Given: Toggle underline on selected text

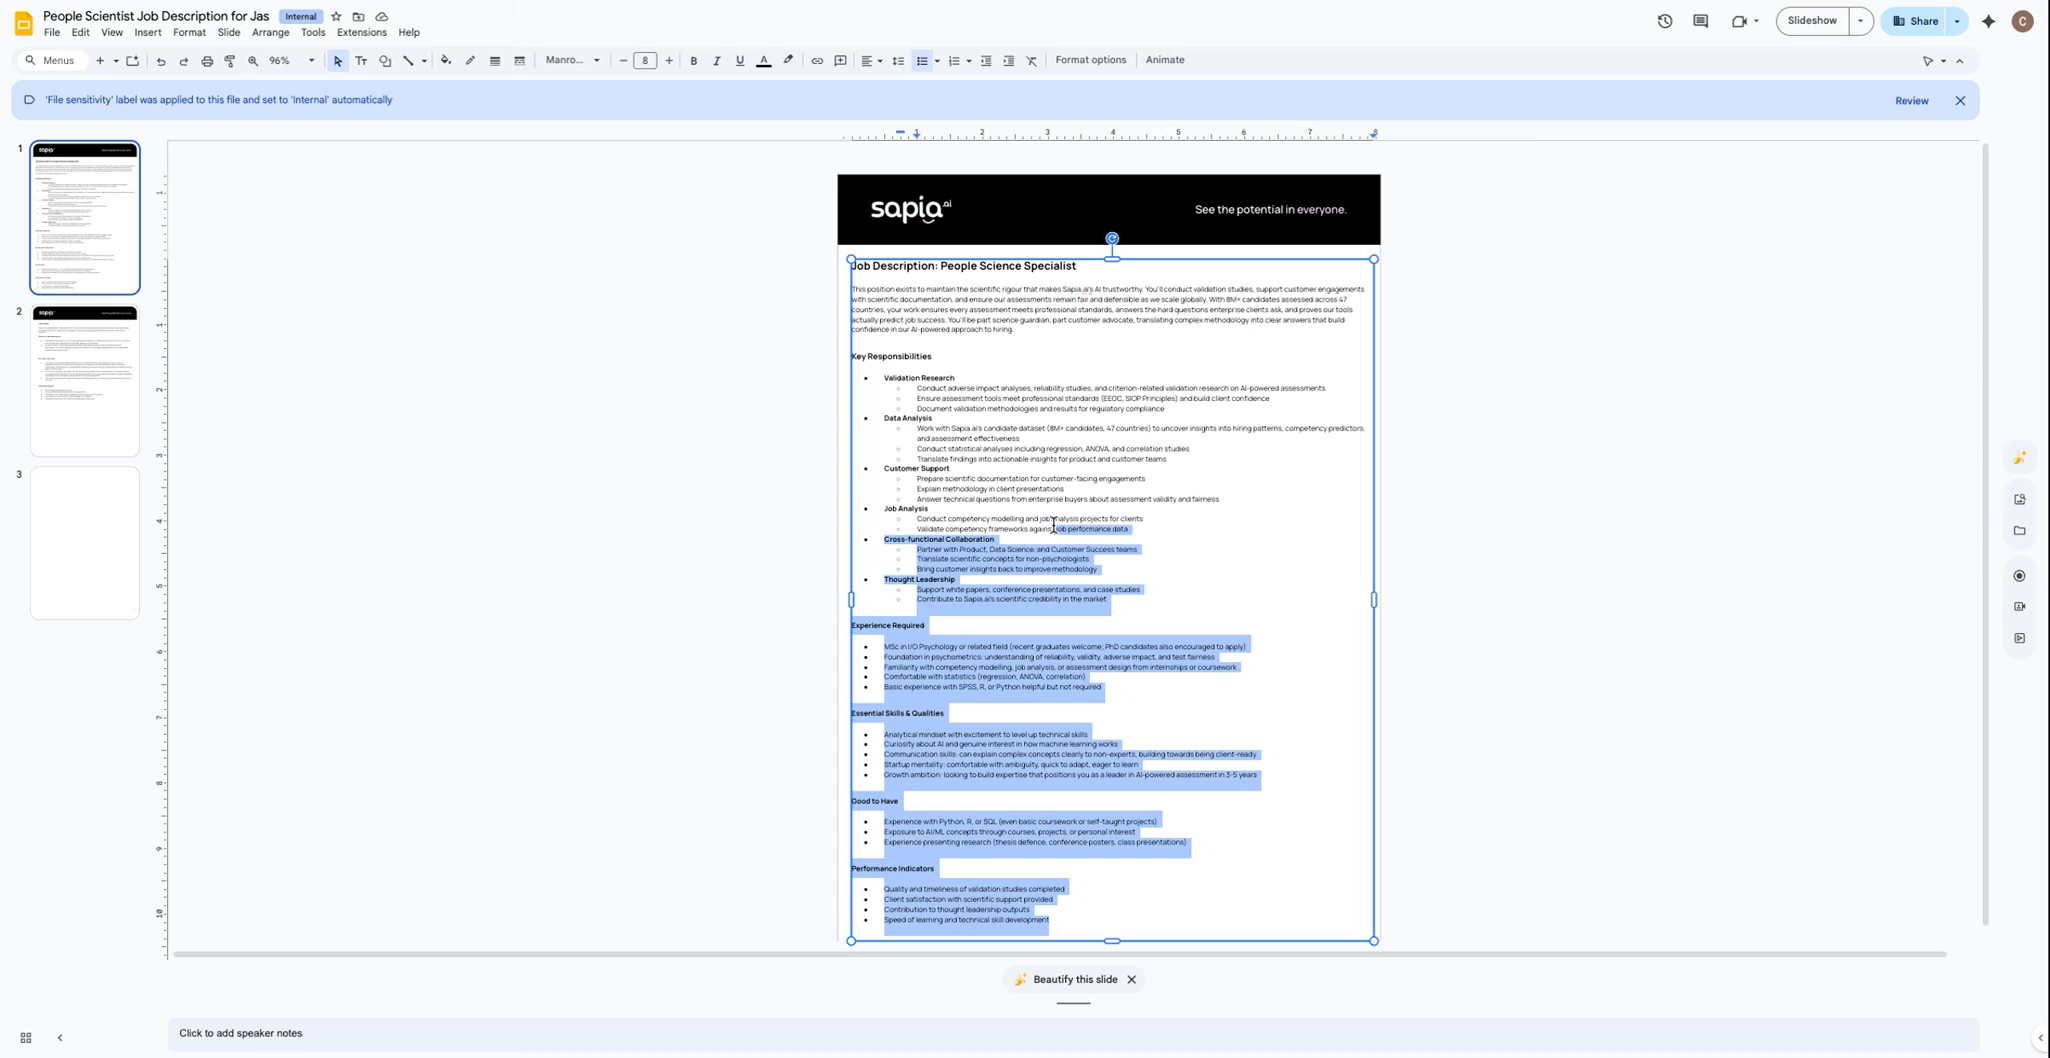Looking at the screenshot, I should [740, 61].
